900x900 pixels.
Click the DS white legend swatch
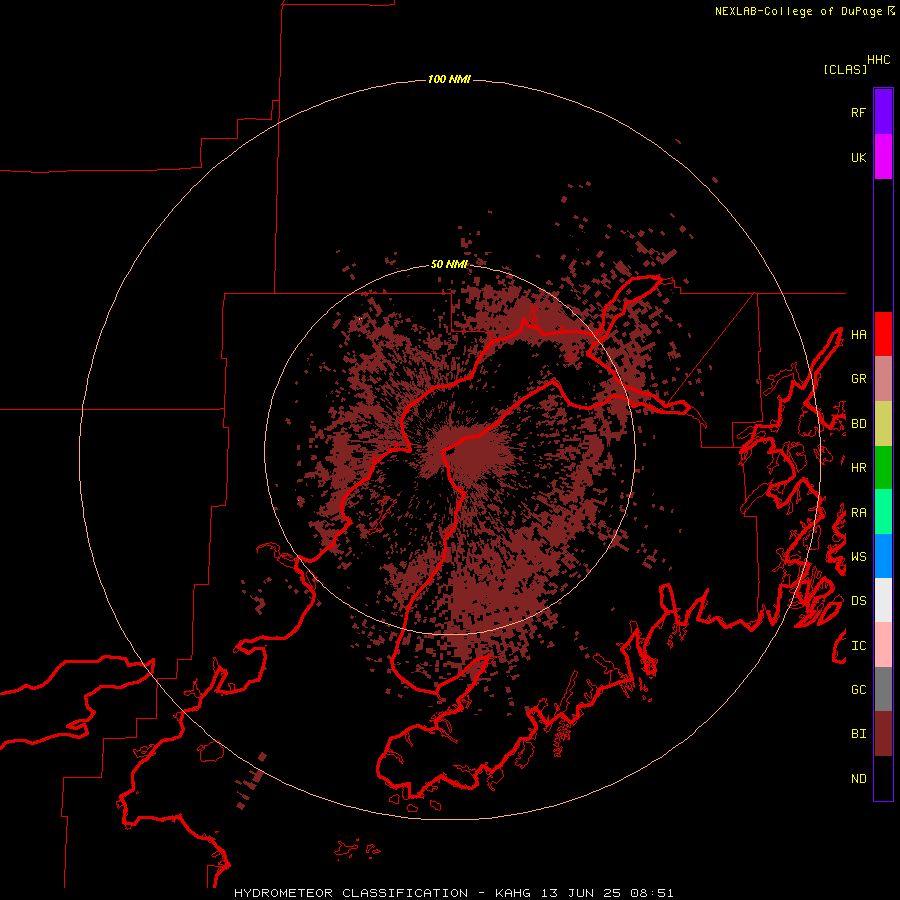pyautogui.click(x=883, y=600)
